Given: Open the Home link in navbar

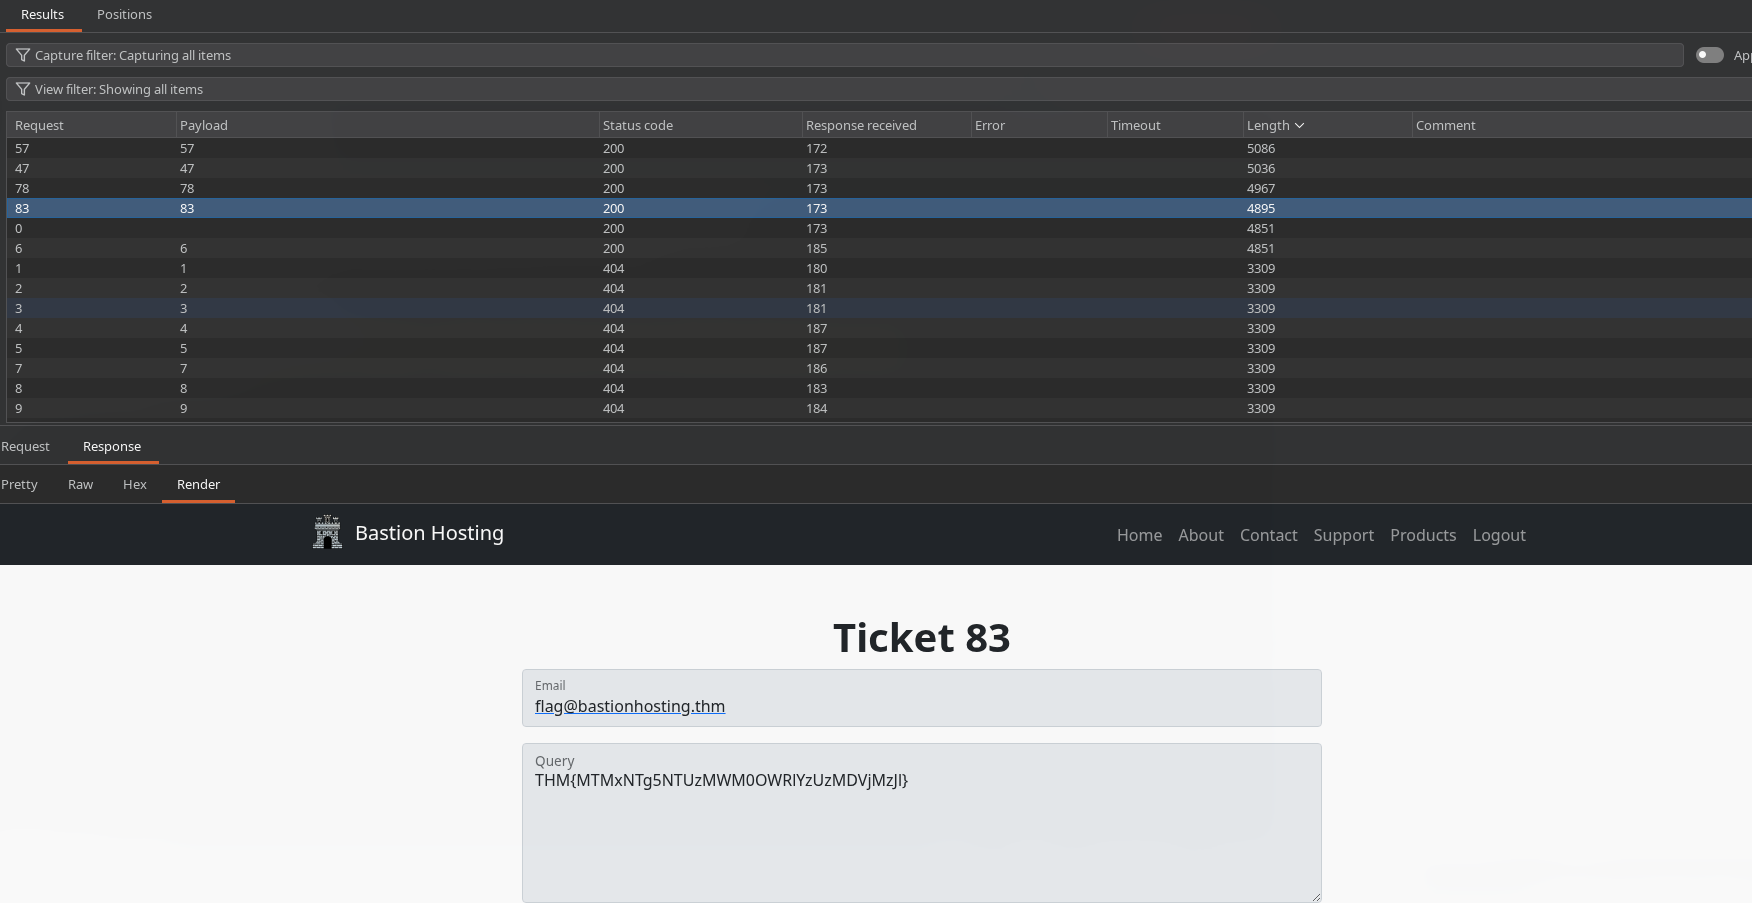Looking at the screenshot, I should [x=1139, y=535].
